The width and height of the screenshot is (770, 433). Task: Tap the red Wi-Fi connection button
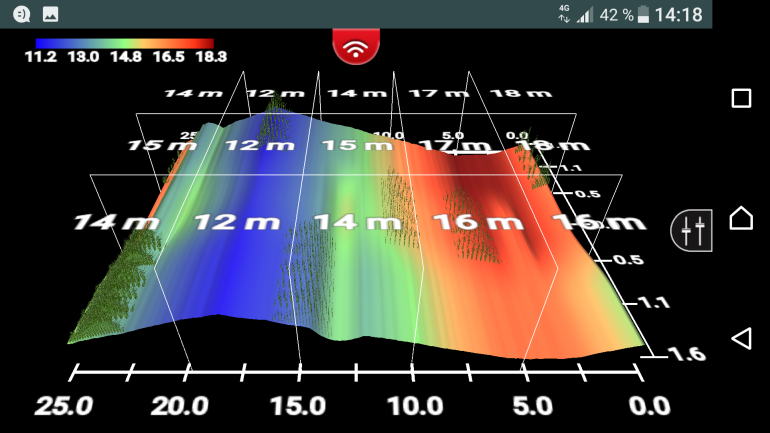[x=354, y=47]
